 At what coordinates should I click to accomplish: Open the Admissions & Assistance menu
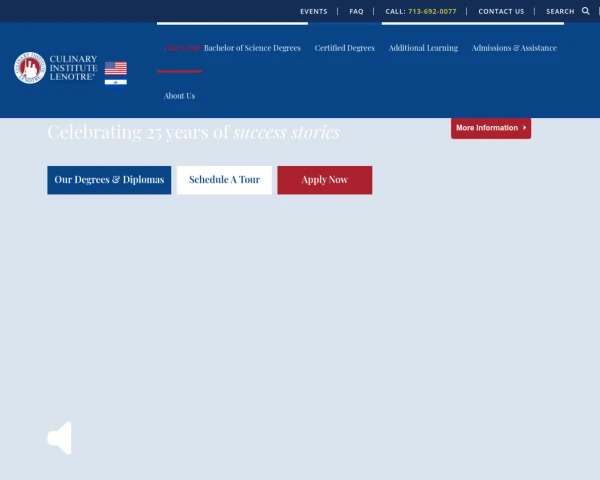(x=514, y=48)
